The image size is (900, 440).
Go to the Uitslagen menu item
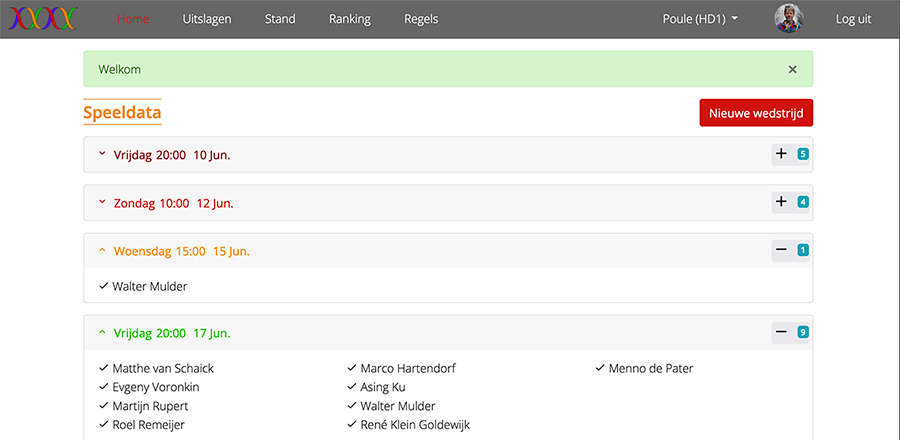click(207, 19)
